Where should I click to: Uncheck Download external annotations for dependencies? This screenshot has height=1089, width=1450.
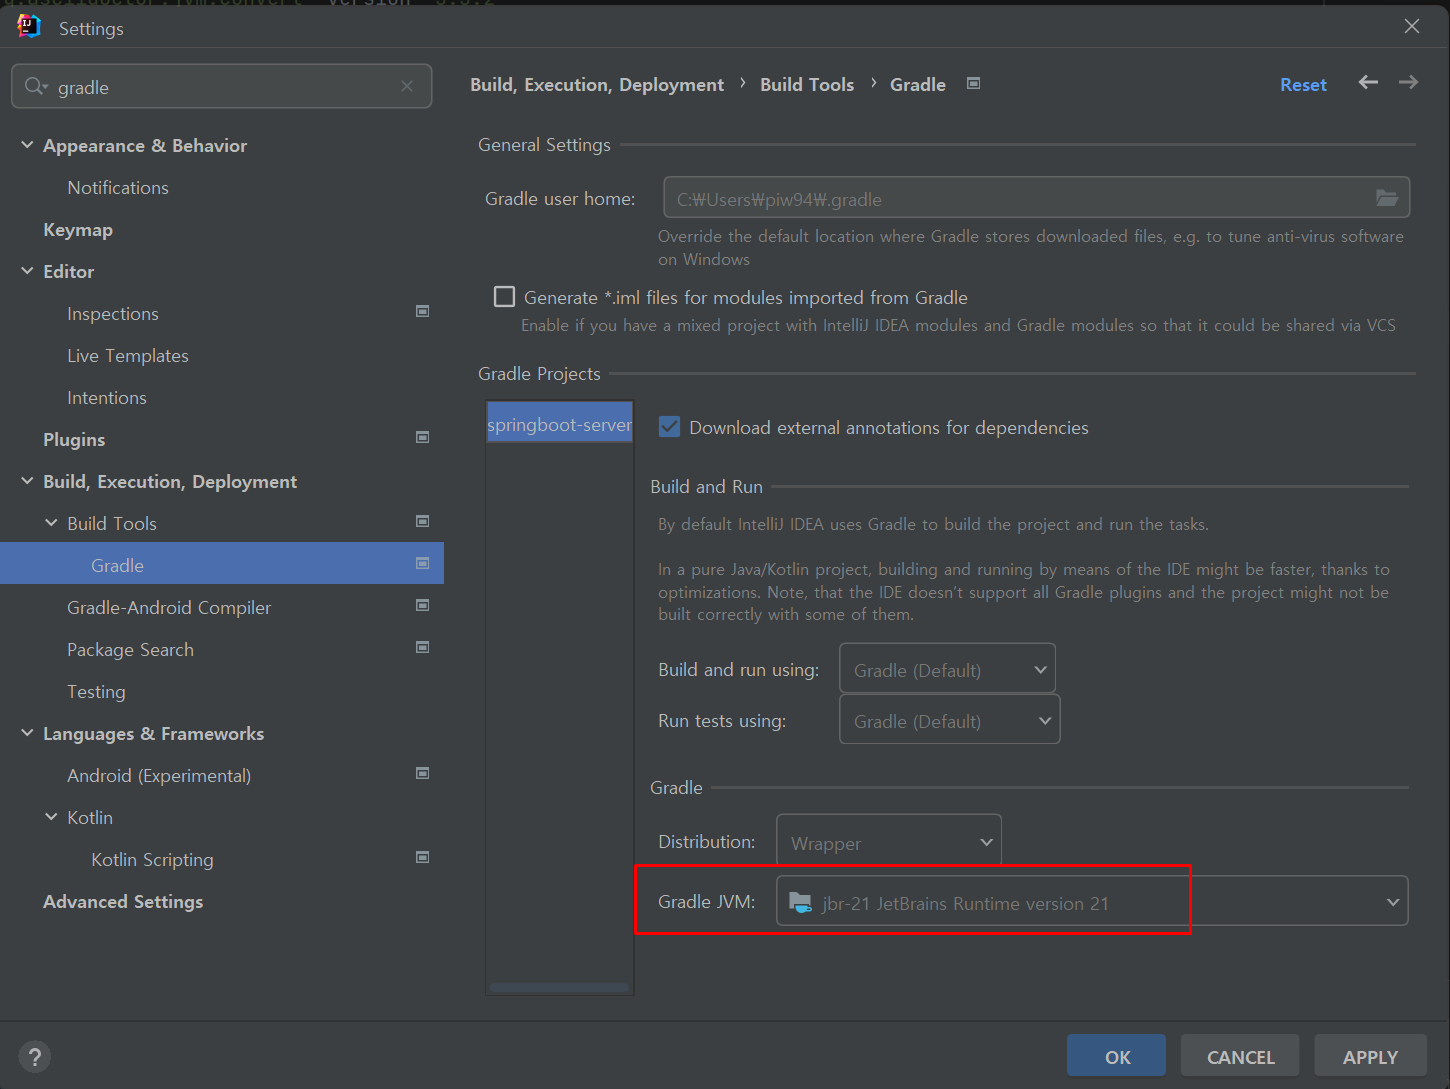pos(670,427)
